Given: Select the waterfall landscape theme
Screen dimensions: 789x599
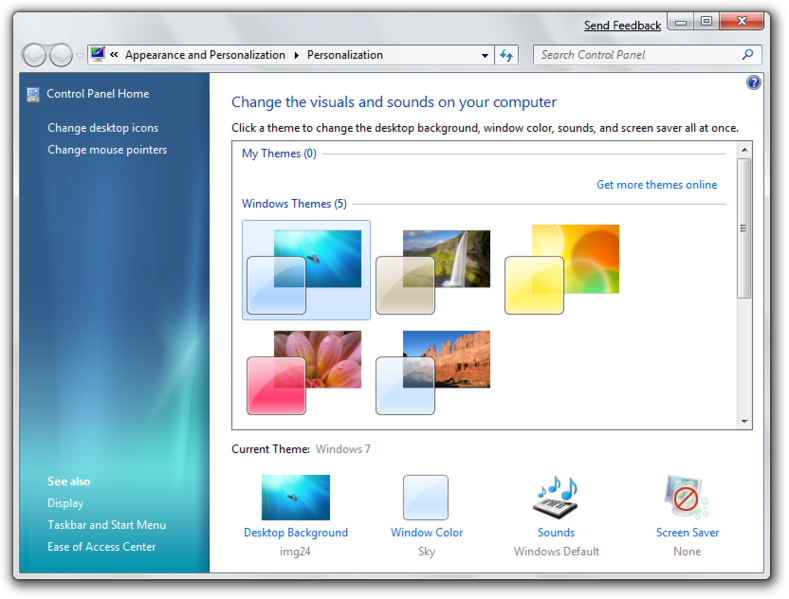Looking at the screenshot, I should point(433,272).
